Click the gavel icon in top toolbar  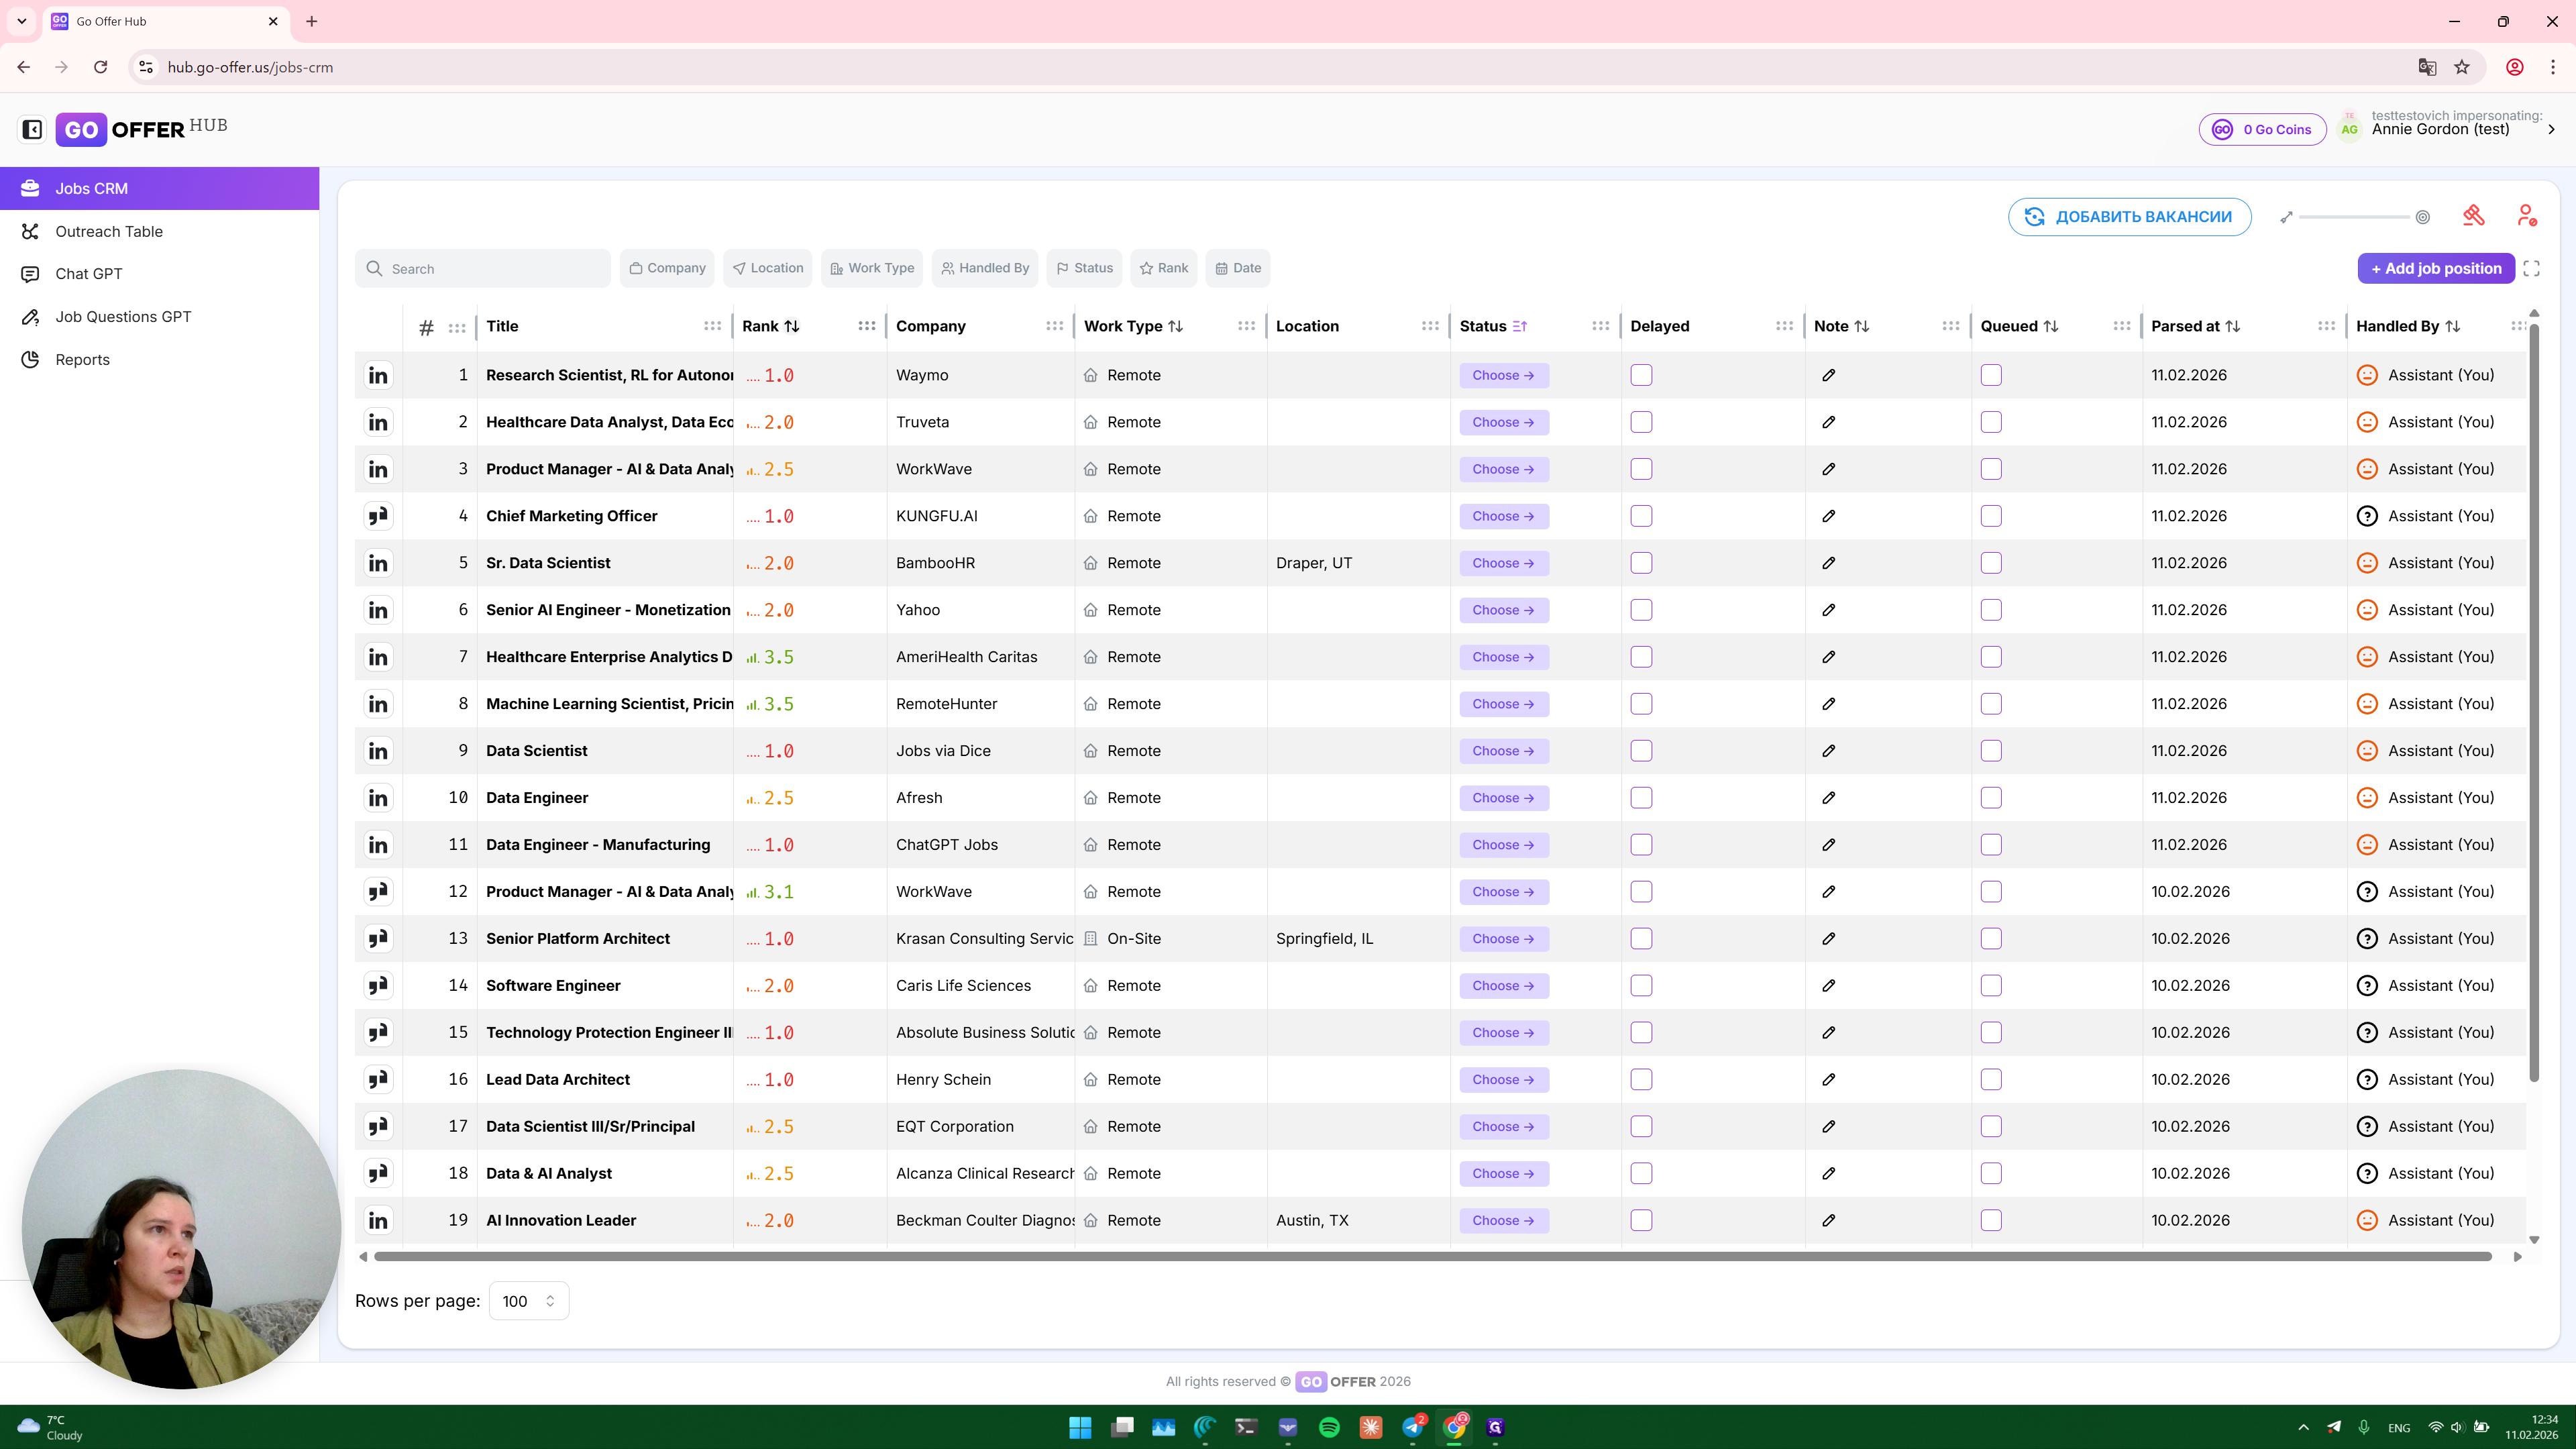2473,216
